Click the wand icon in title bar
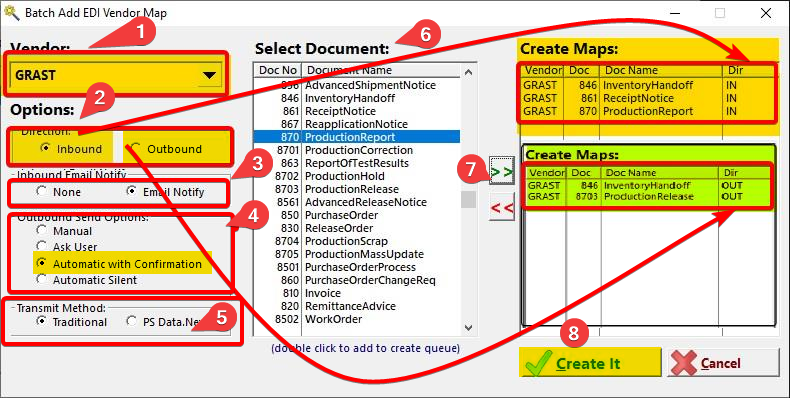Screen dimensions: 790x398 (12, 12)
